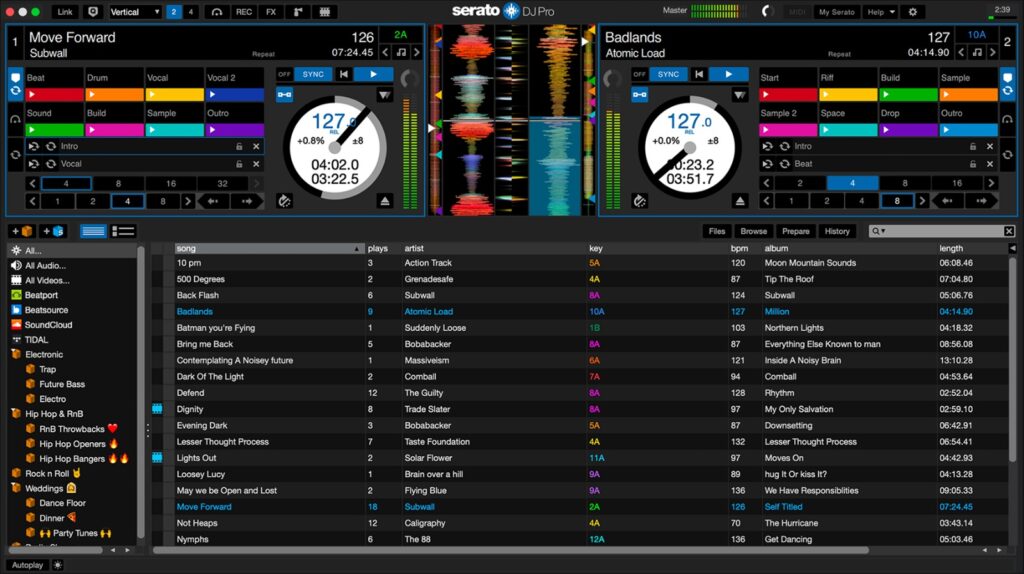
Task: Open deck 2 tempo tap icon
Action: [x=639, y=201]
